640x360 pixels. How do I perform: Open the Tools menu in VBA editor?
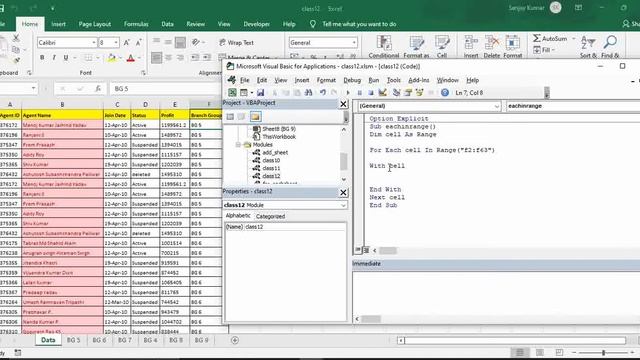click(x=393, y=80)
